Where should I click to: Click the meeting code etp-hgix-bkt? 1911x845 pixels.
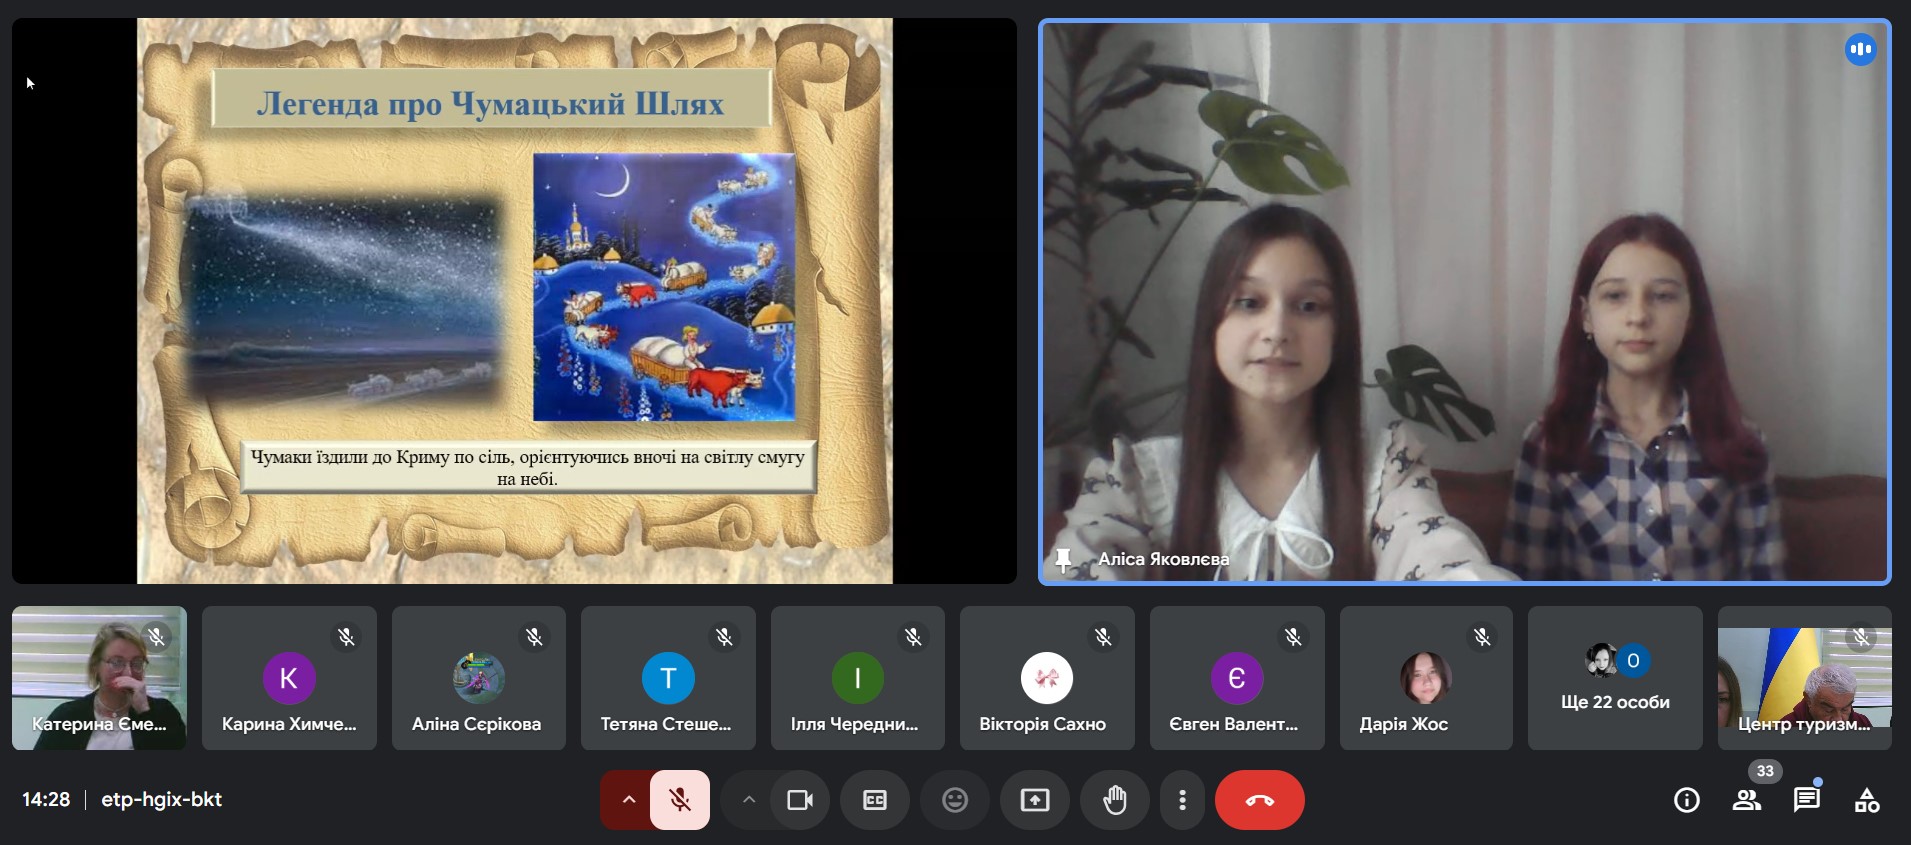click(161, 800)
